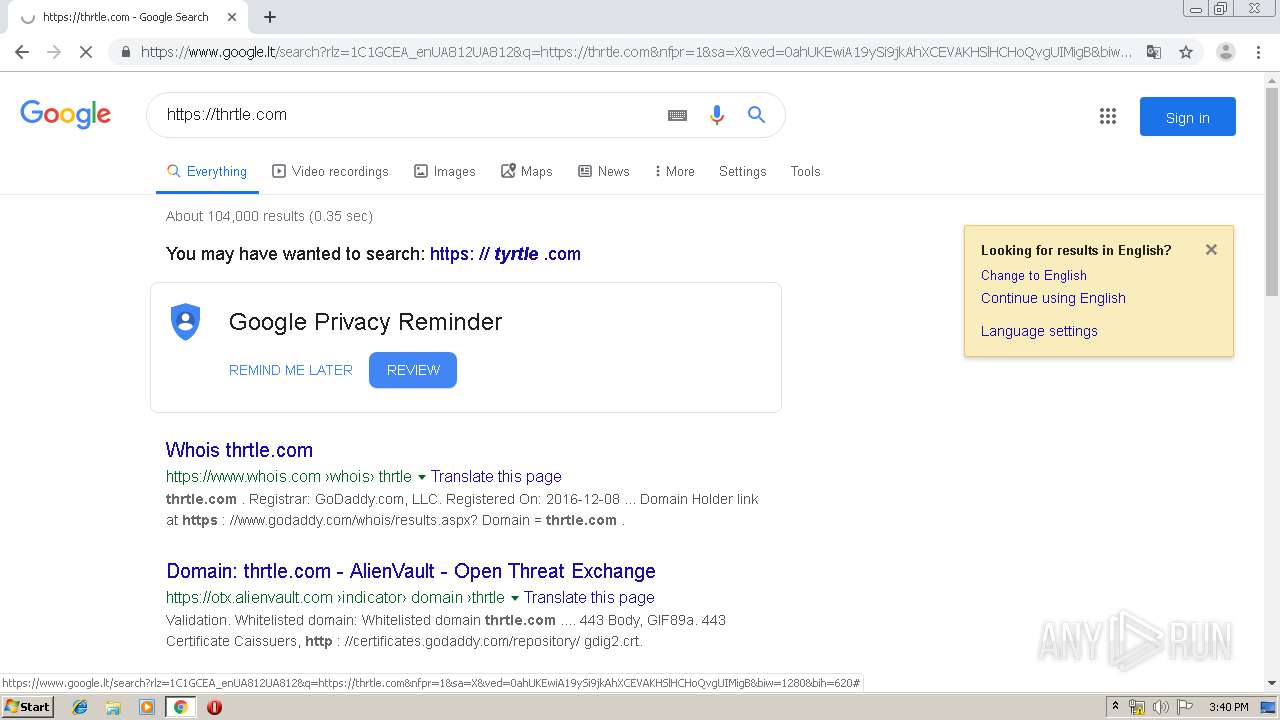Click the red antivirus taskbar icon
Viewport: 1280px width, 720px height.
[214, 707]
